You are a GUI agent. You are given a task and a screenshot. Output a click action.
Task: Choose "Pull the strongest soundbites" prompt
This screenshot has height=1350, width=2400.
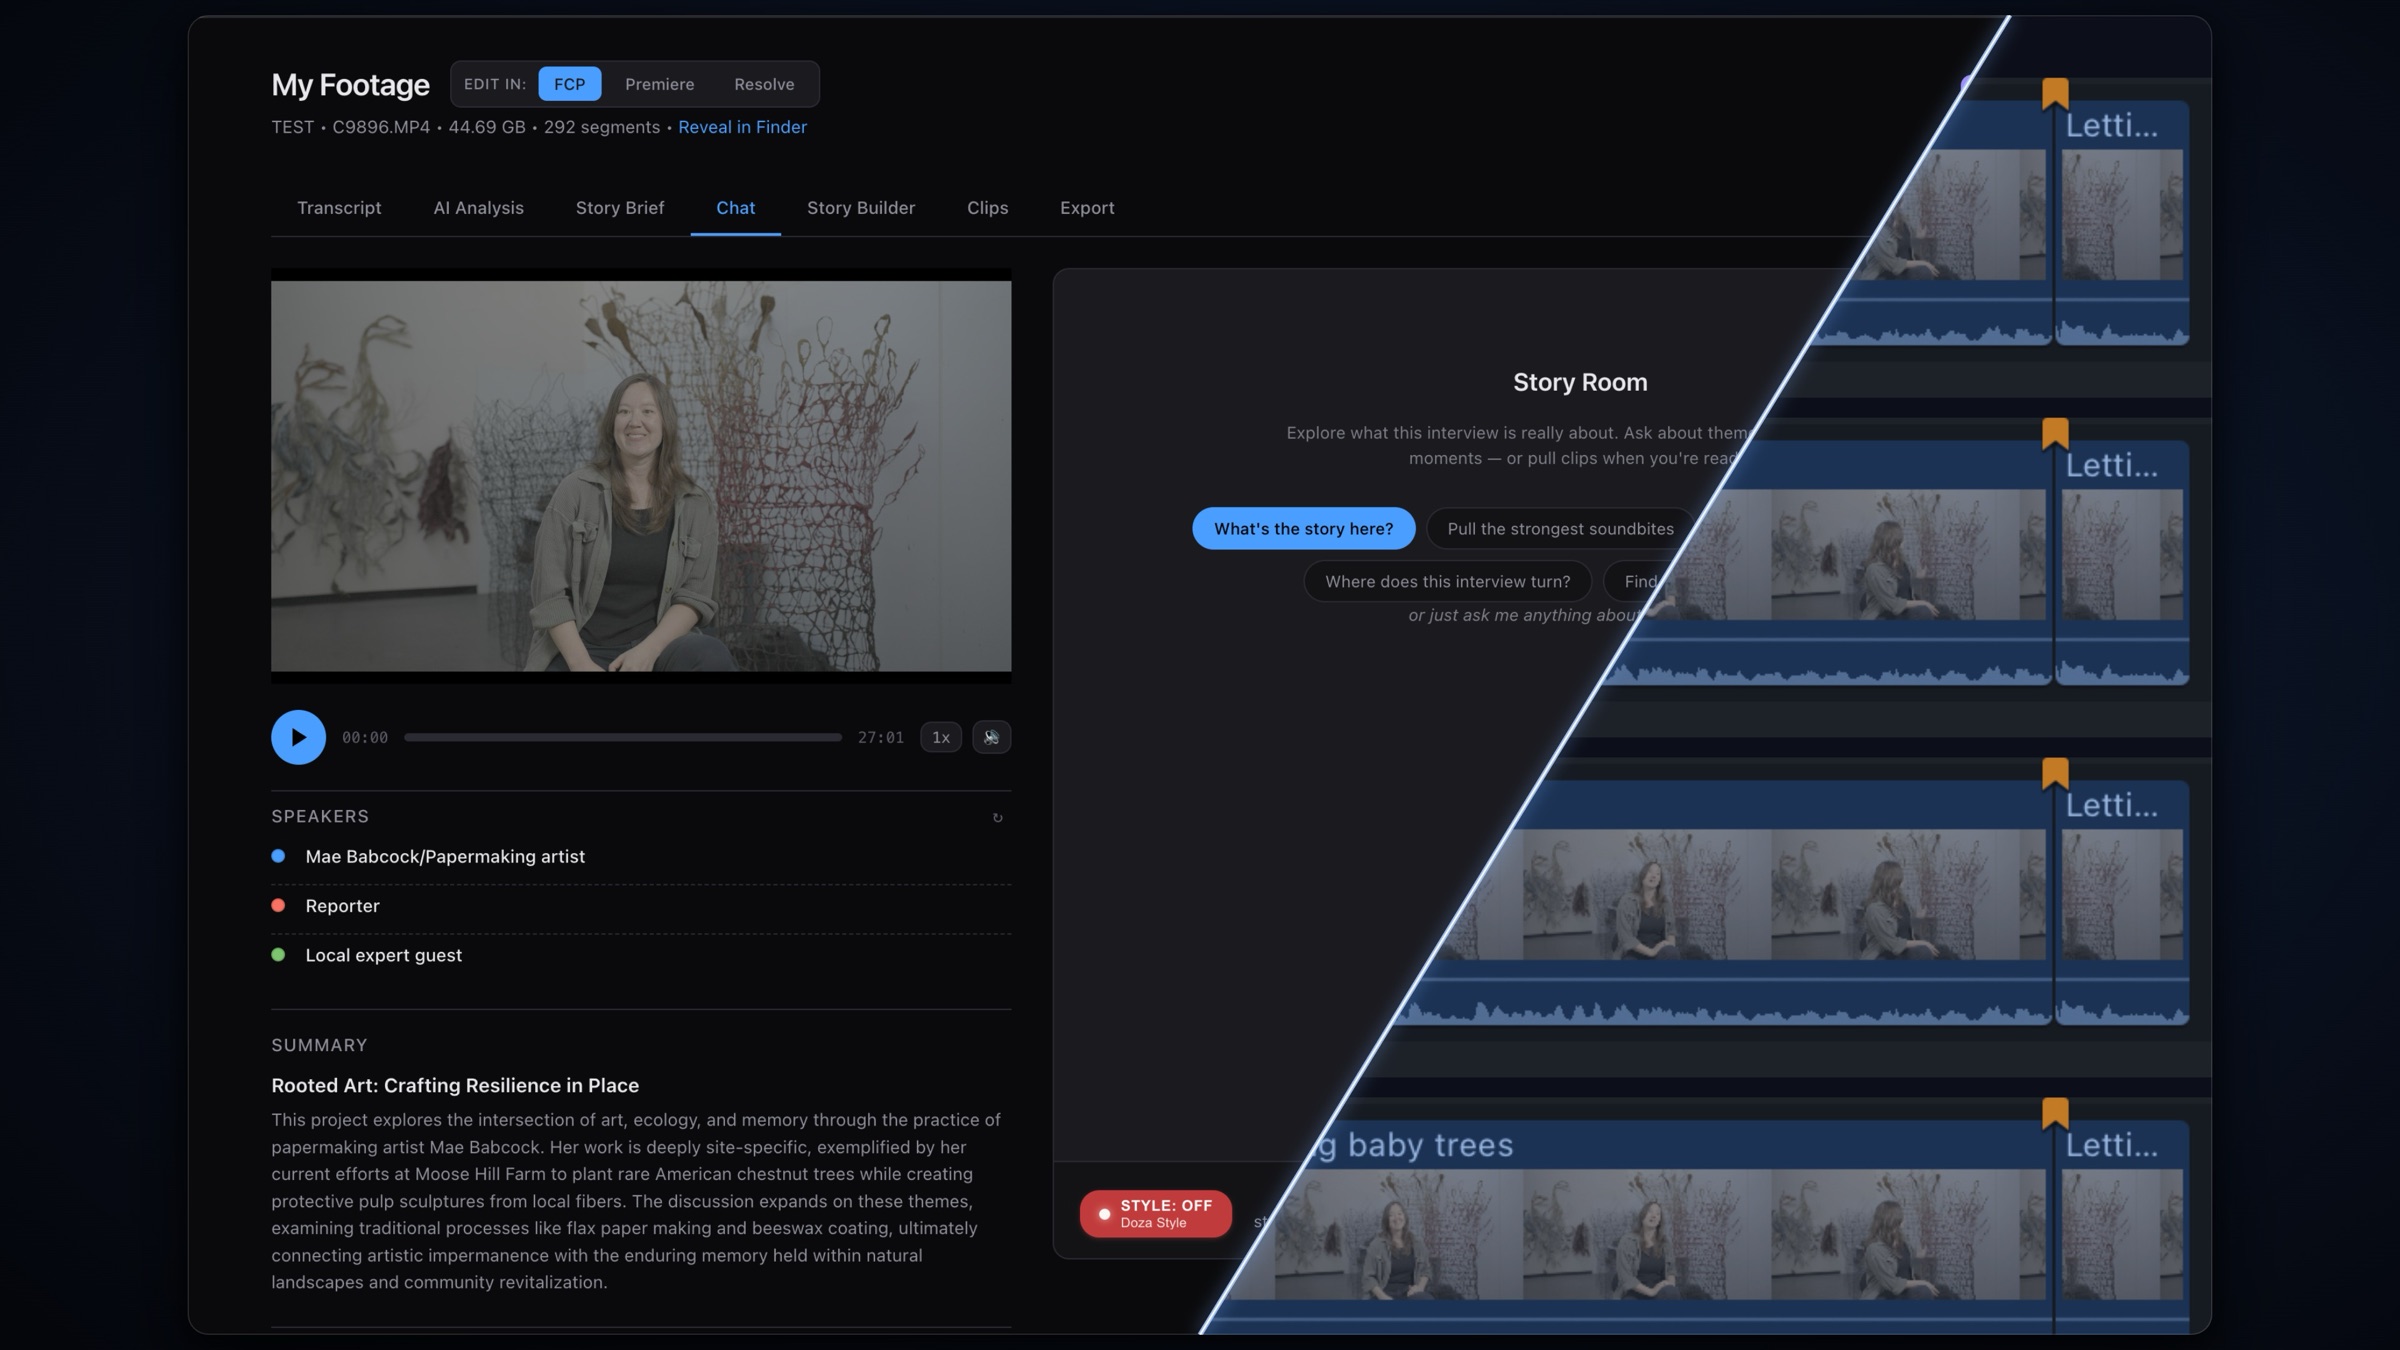point(1560,528)
